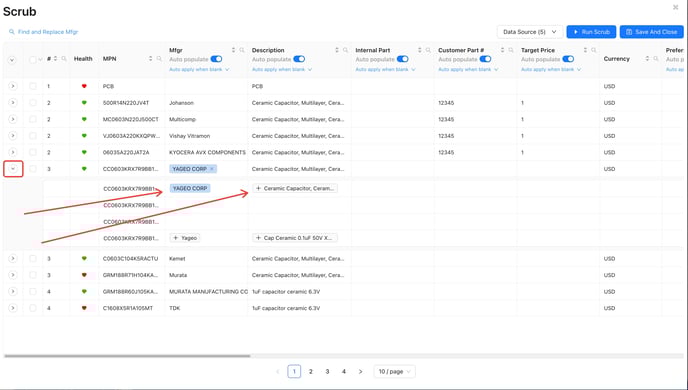The image size is (688, 390).
Task: Click health heart on Murata GRM188R71H104KA row
Action: click(84, 275)
